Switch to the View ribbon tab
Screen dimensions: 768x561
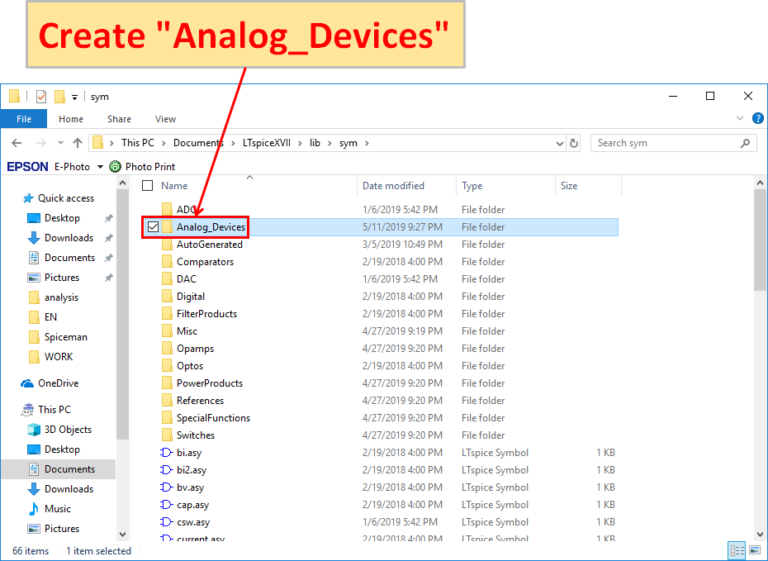pos(165,119)
